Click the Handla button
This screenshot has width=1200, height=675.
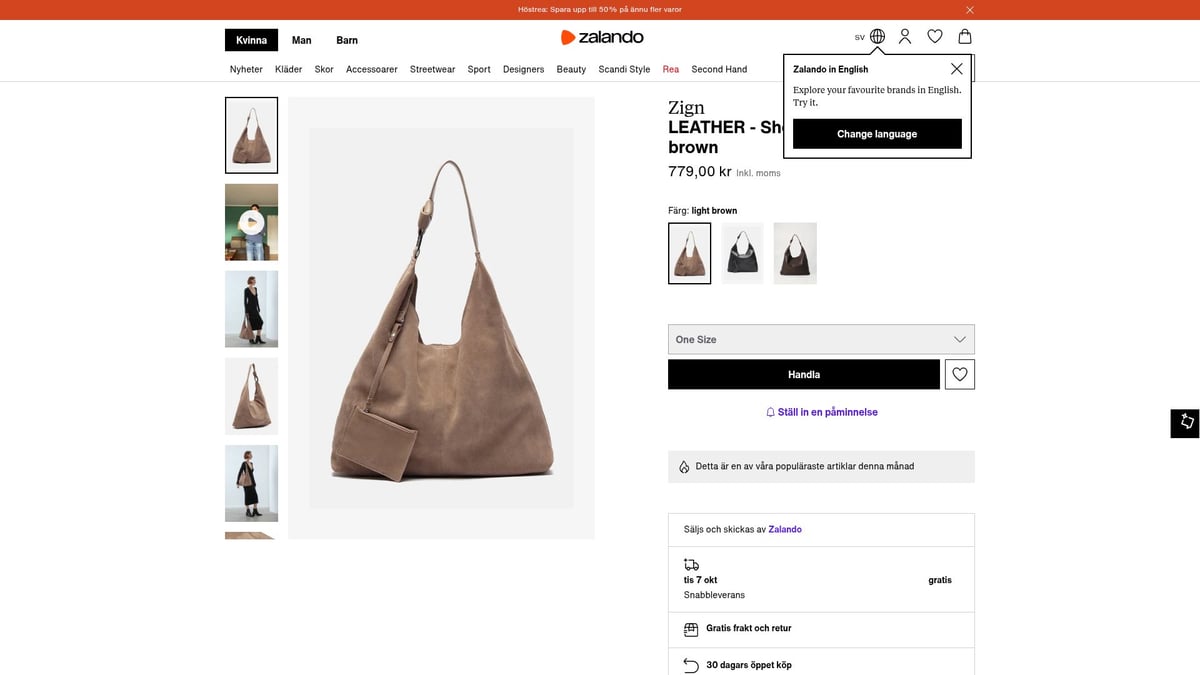point(804,374)
